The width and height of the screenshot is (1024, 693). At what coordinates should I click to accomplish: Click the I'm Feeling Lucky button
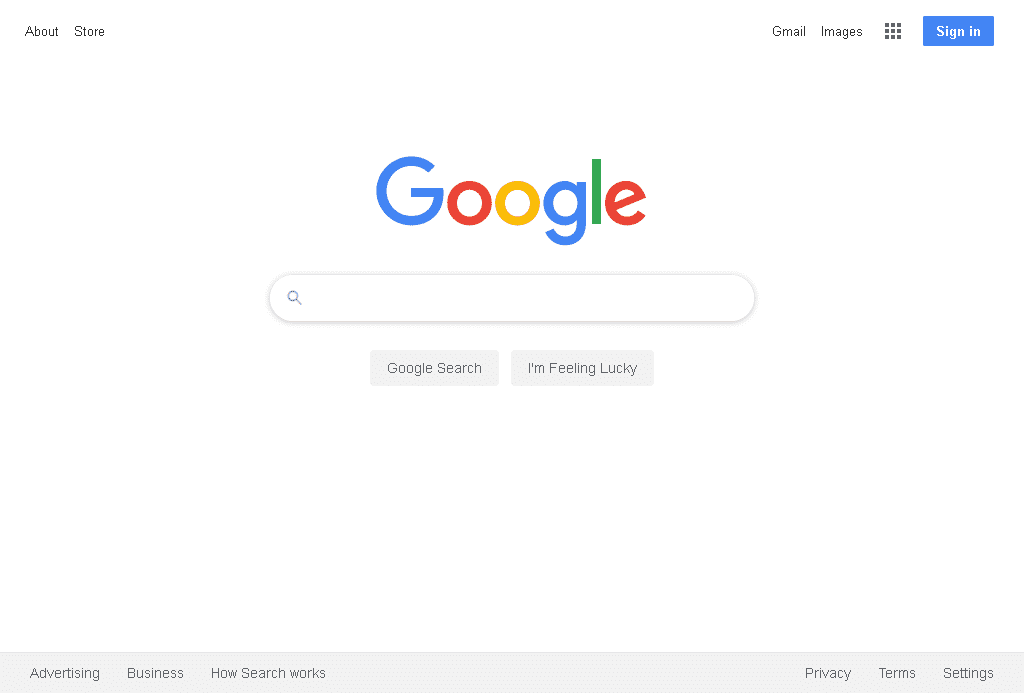tap(582, 368)
